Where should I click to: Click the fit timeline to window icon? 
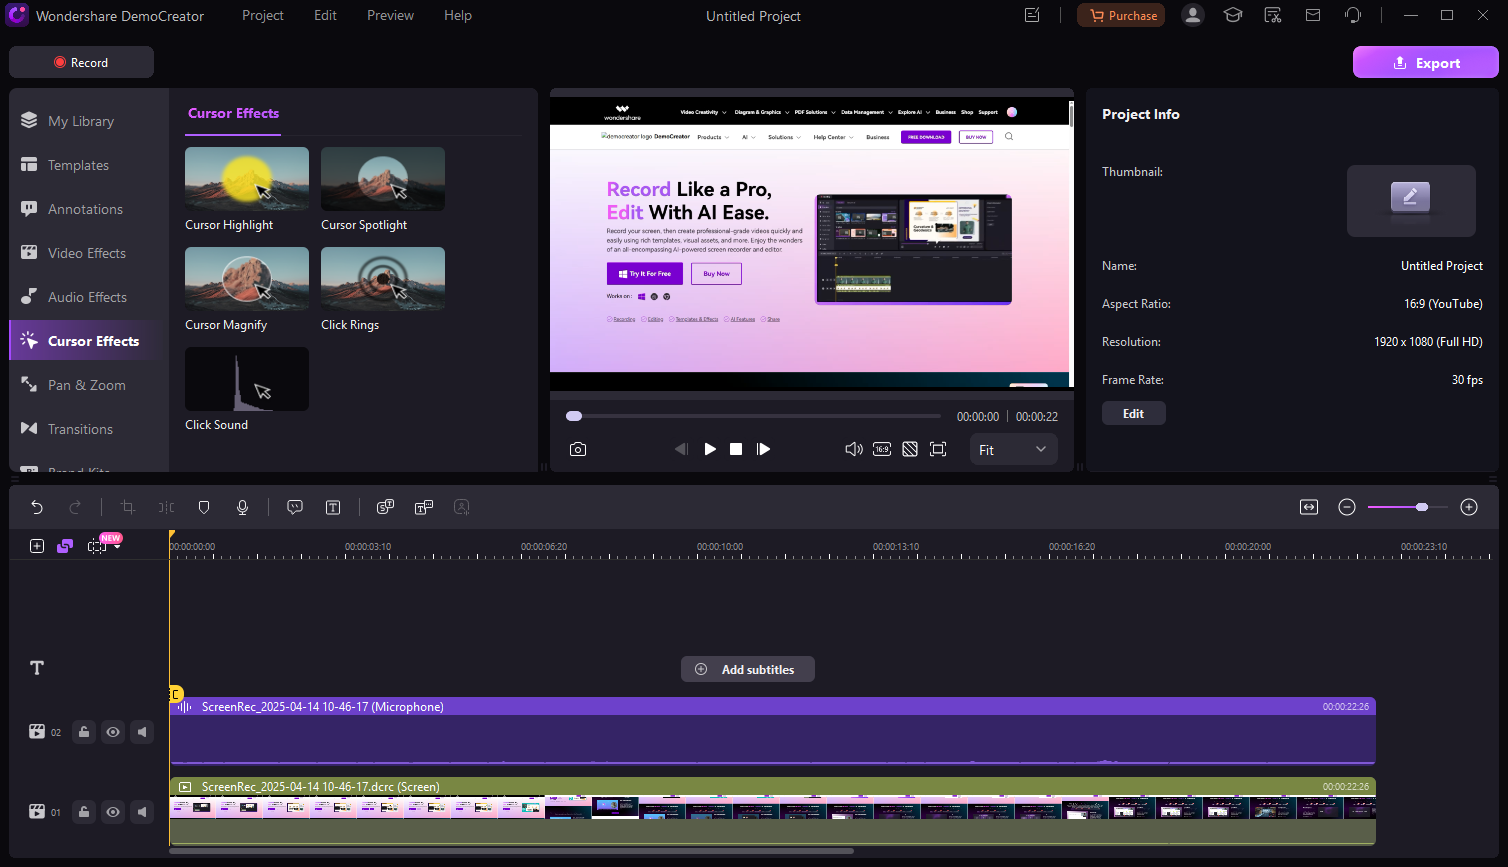coord(1309,507)
